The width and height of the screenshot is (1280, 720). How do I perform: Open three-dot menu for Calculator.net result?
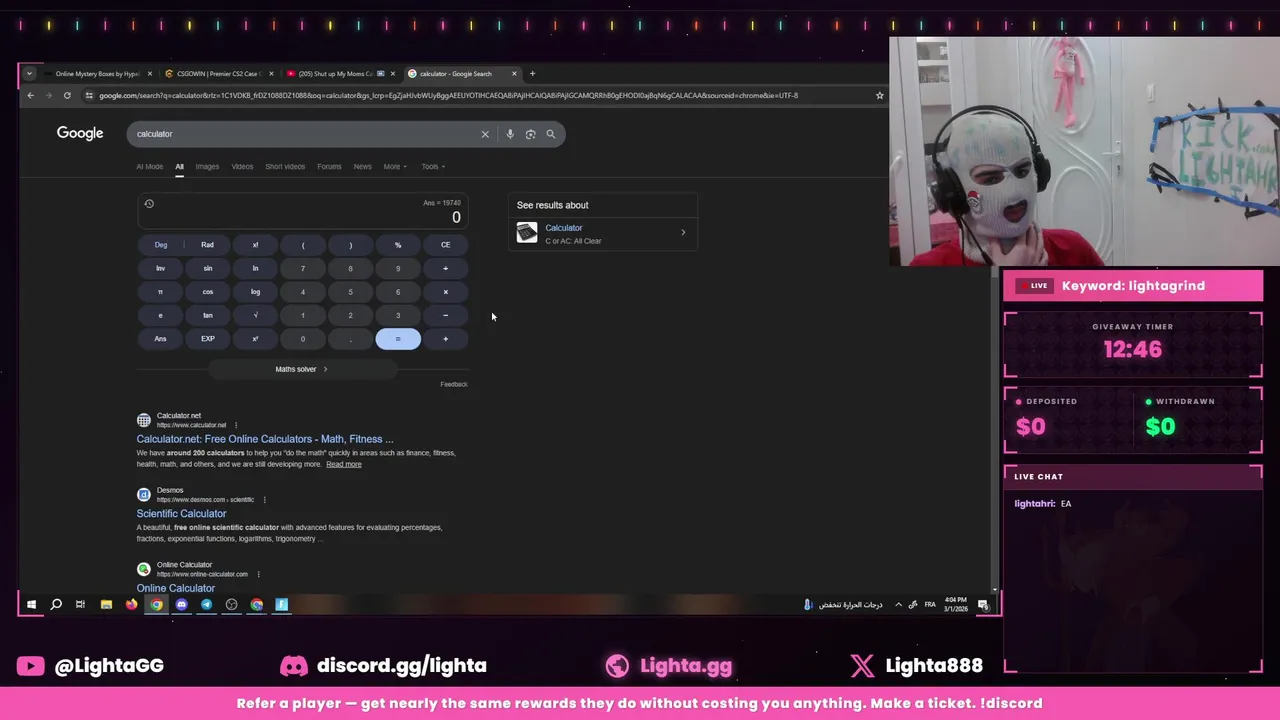(x=236, y=425)
